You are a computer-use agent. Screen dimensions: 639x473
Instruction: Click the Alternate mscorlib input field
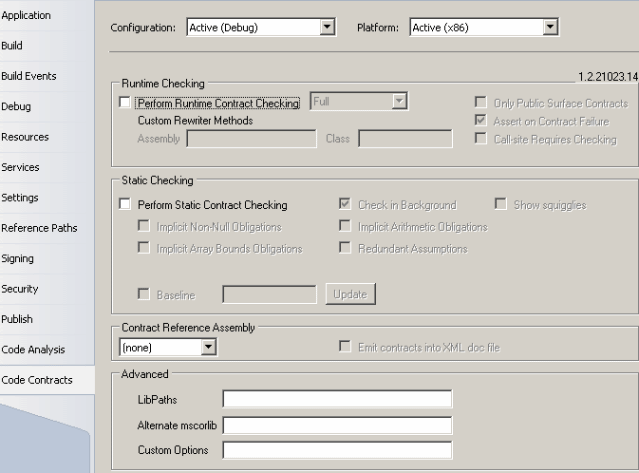point(337,425)
